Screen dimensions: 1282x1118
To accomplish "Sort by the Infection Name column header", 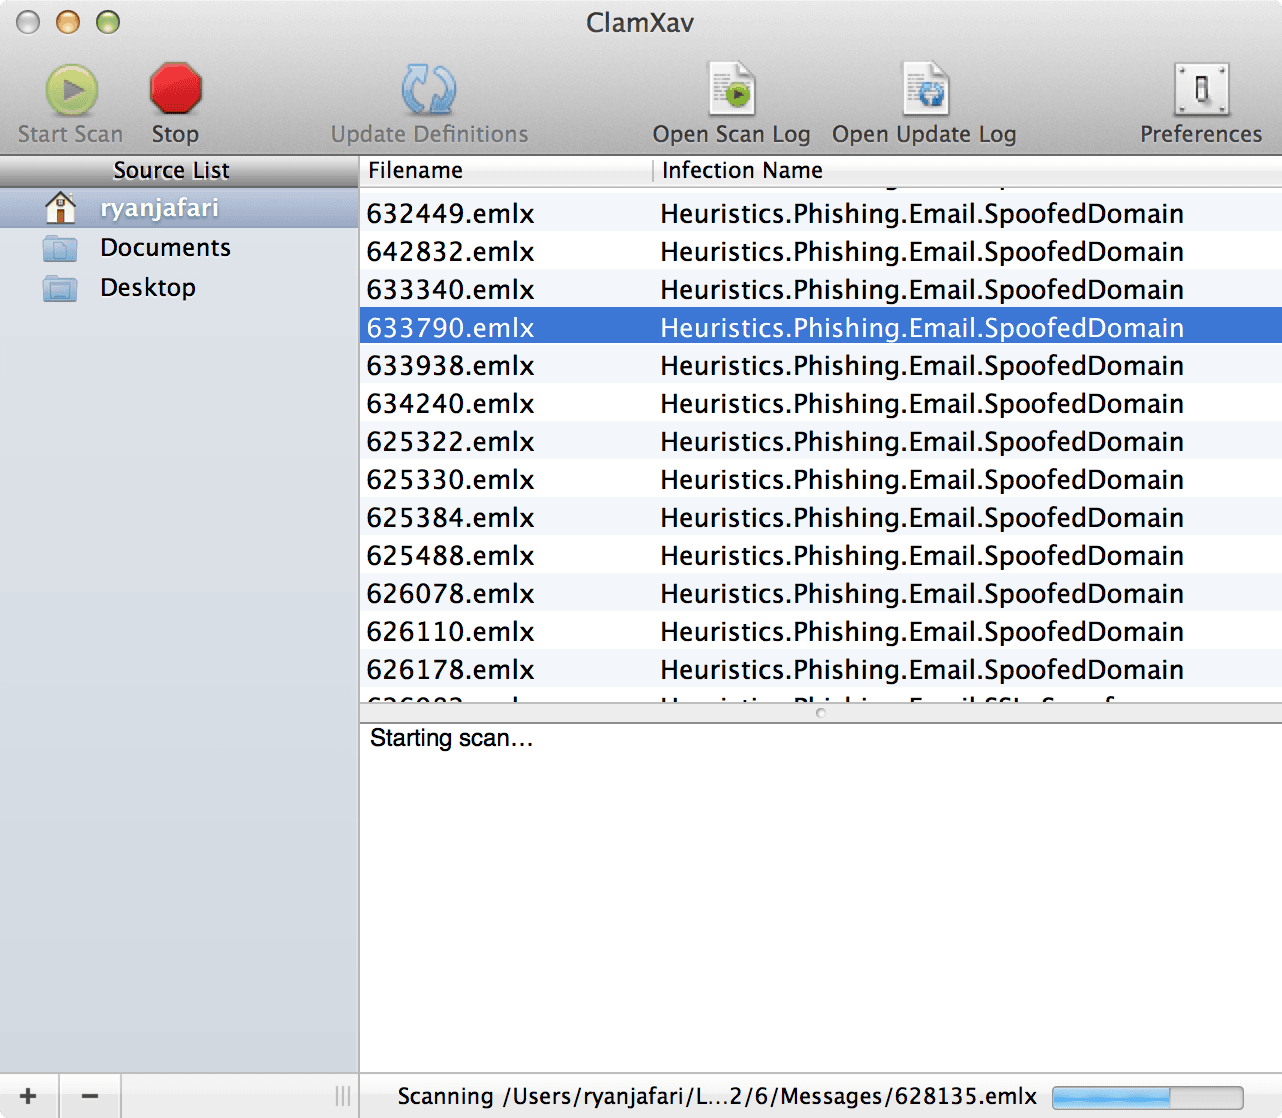I will [967, 171].
